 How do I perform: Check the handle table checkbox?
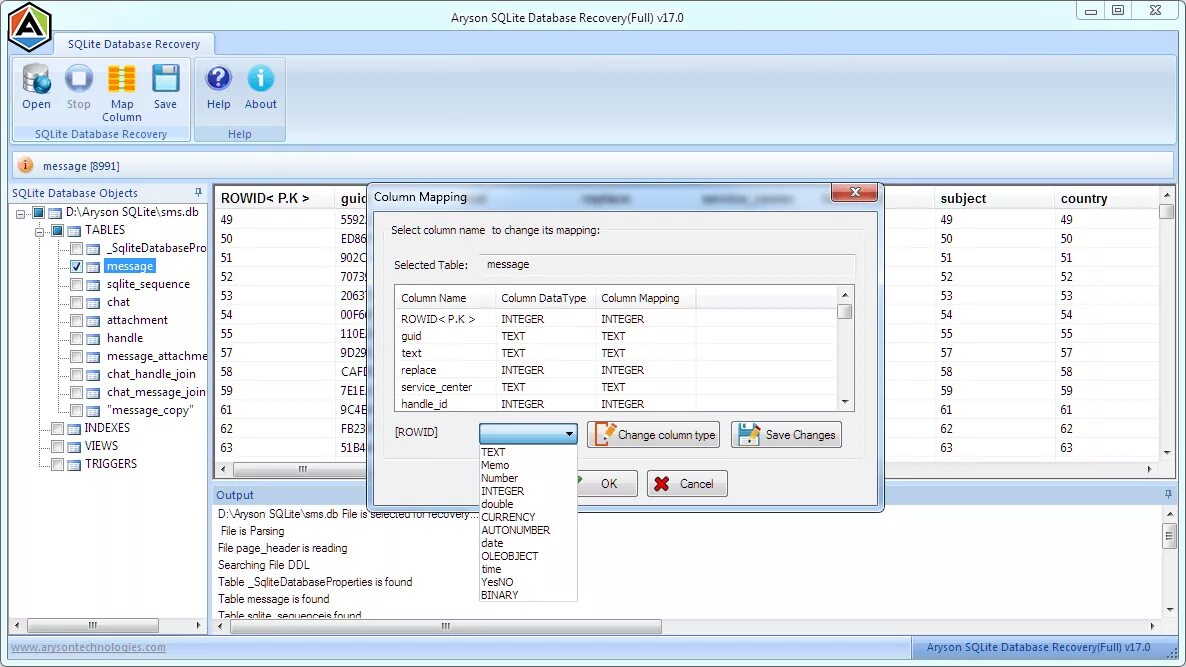(x=76, y=339)
